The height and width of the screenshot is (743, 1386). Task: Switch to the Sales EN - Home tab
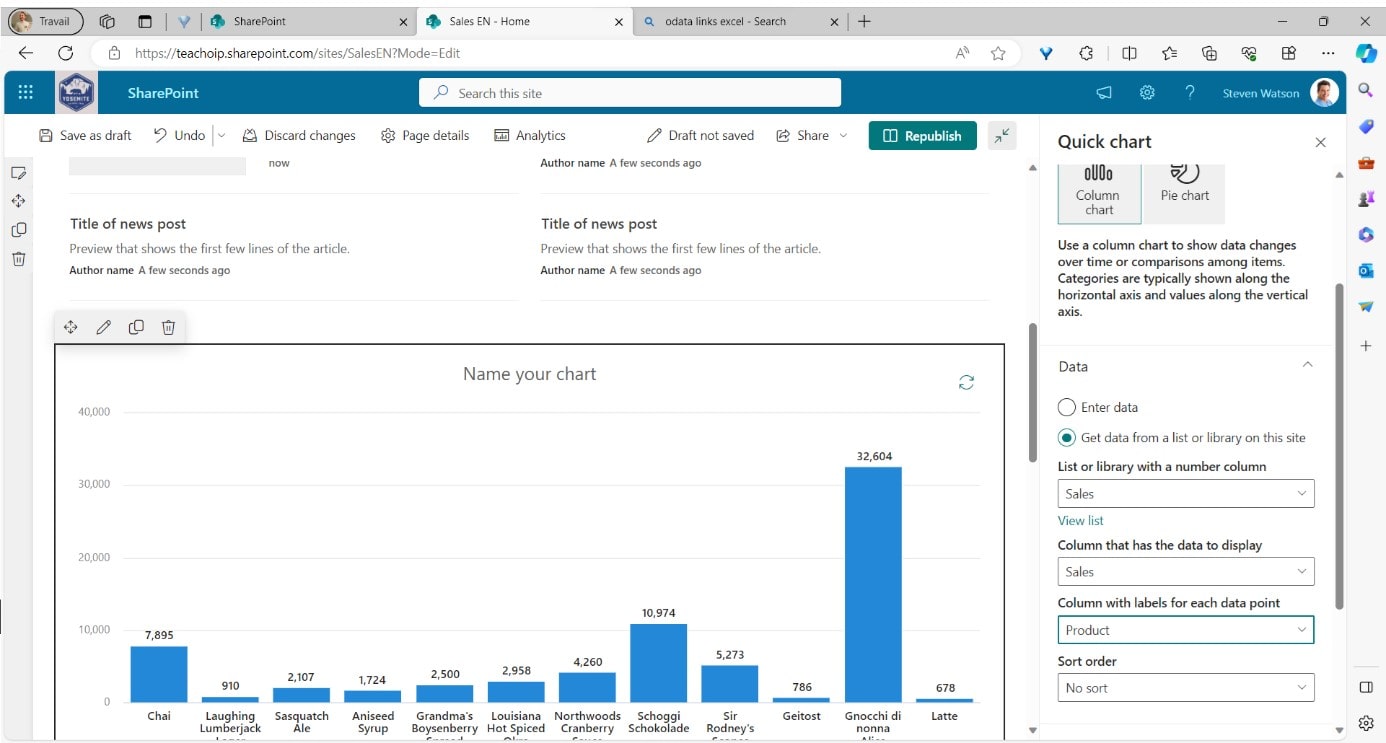tap(525, 21)
